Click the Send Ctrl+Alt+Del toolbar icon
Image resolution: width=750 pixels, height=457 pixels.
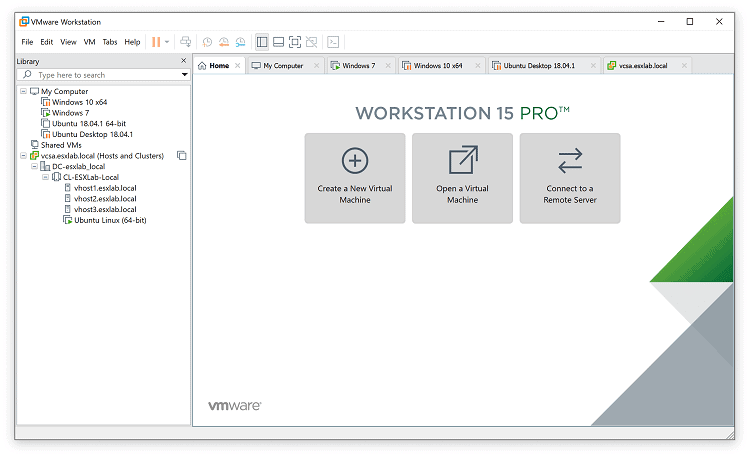pyautogui.click(x=186, y=42)
